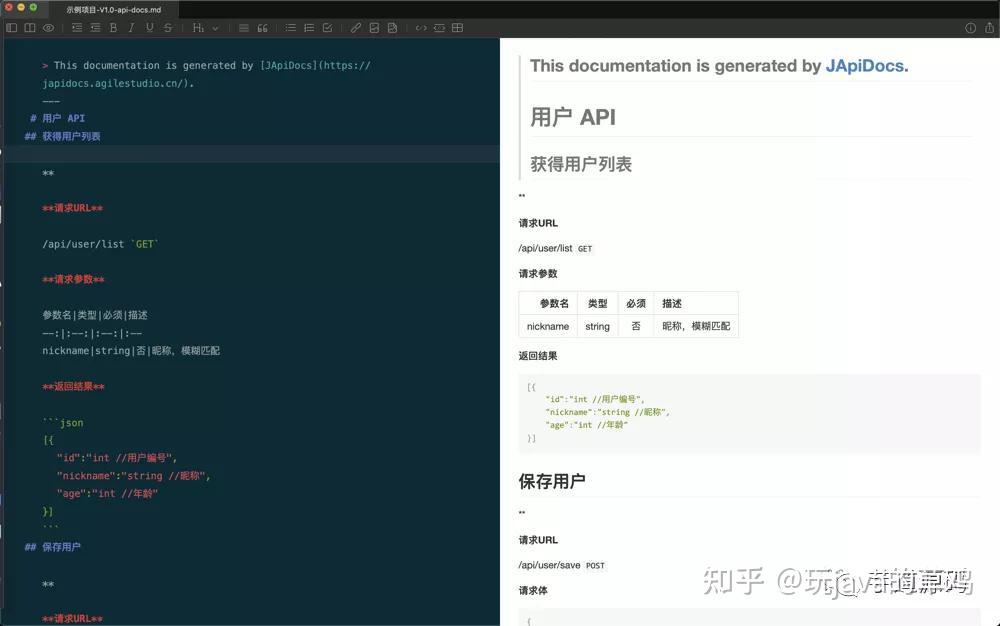The image size is (1000, 626).
Task: Insert a table using the table icon
Action: pos(457,27)
